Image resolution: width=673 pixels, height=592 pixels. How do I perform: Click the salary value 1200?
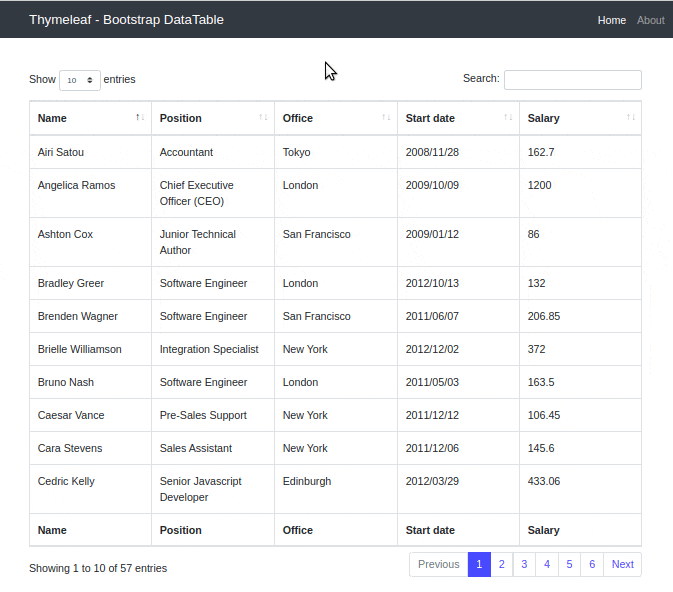pos(540,185)
